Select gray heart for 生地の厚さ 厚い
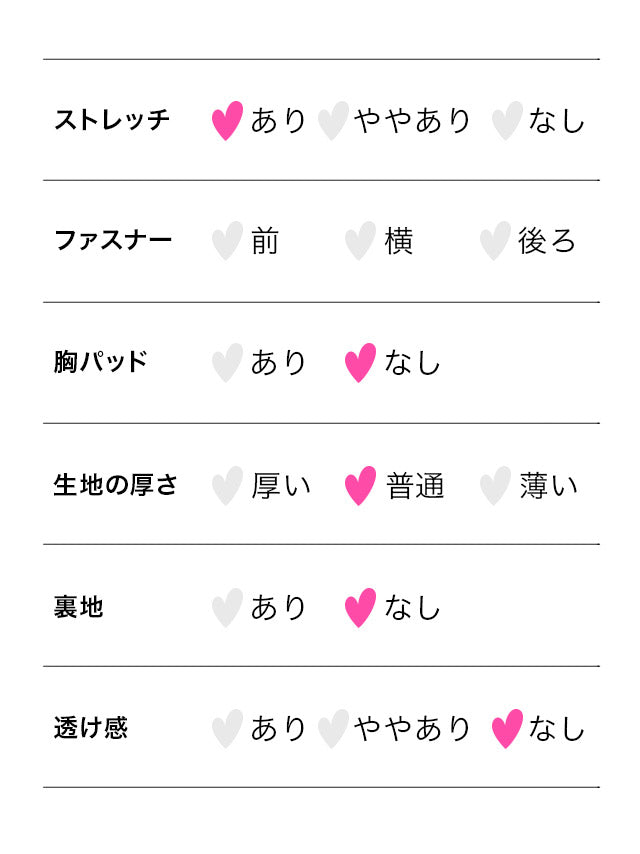This screenshot has height=854, width=640. click(x=227, y=486)
